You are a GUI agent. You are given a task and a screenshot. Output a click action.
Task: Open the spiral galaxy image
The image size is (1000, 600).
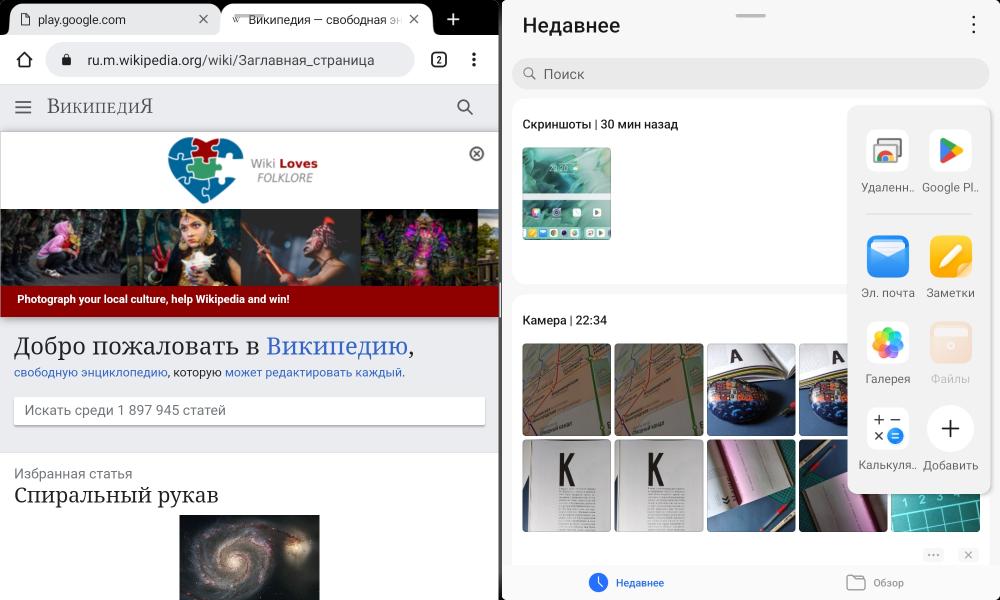tap(249, 557)
